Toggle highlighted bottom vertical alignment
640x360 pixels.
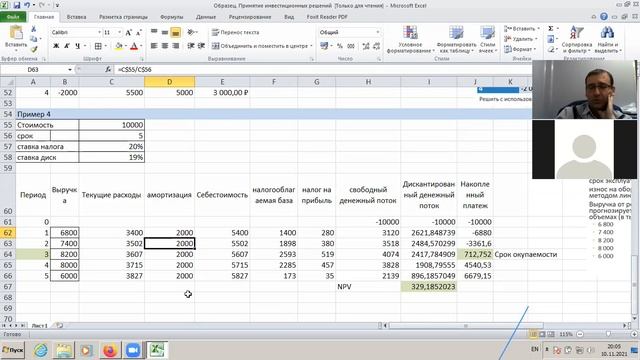(x=176, y=32)
